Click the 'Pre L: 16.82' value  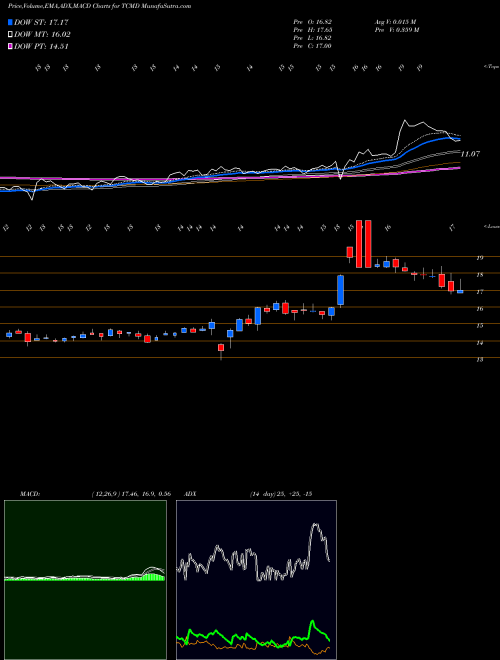(312, 38)
